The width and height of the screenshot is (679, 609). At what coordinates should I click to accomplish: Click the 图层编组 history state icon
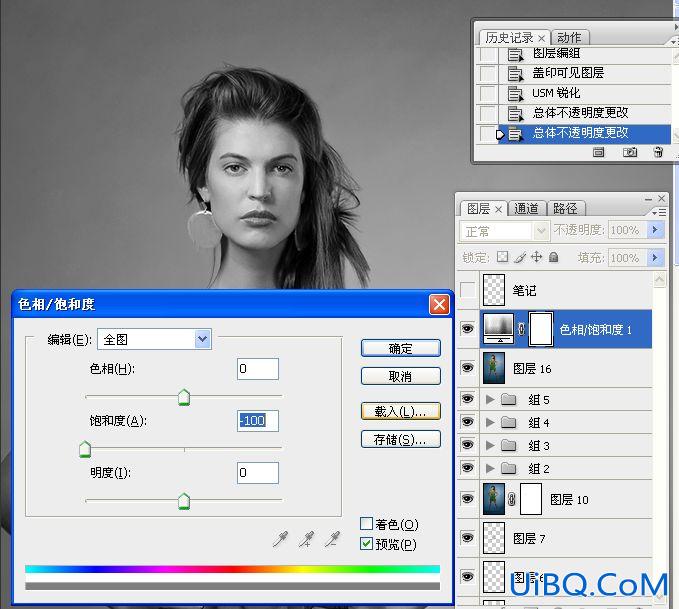(x=515, y=55)
